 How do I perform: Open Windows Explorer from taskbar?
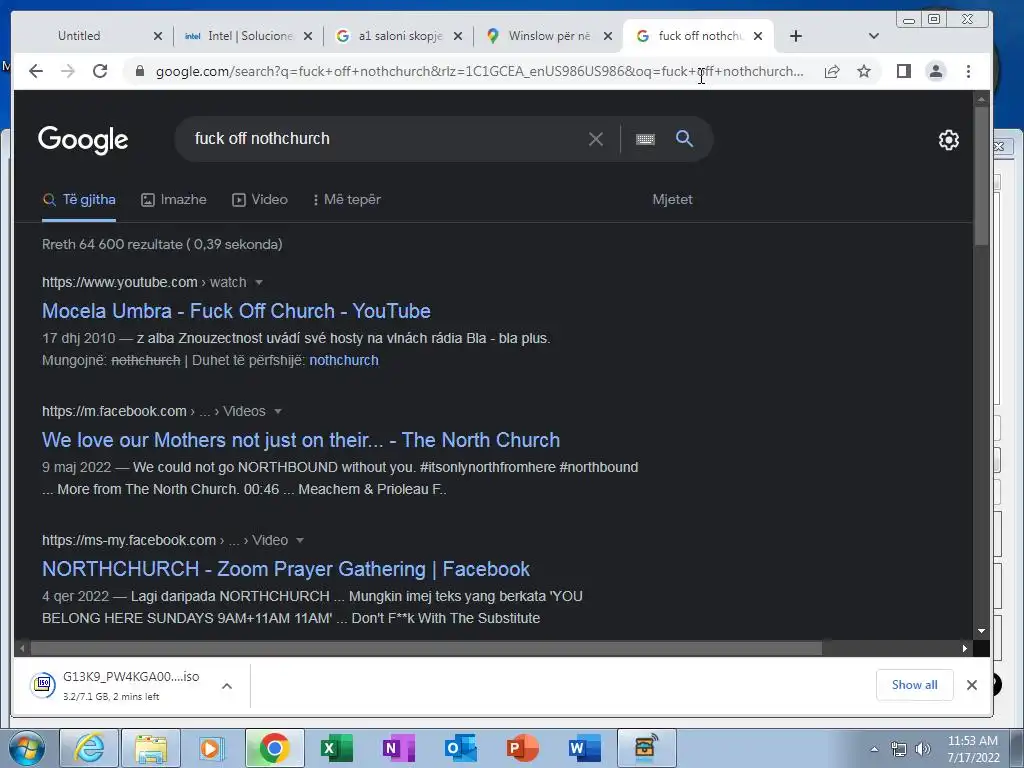(151, 748)
